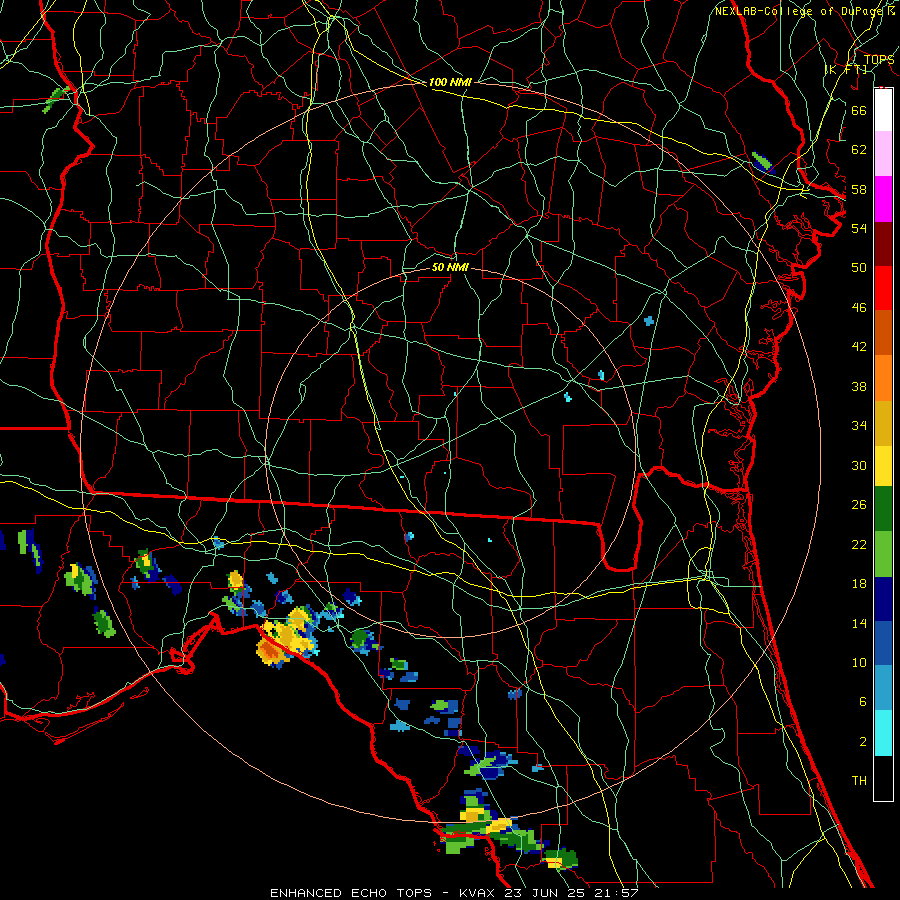
Task: Click the legend value 54
Action: click(x=859, y=228)
